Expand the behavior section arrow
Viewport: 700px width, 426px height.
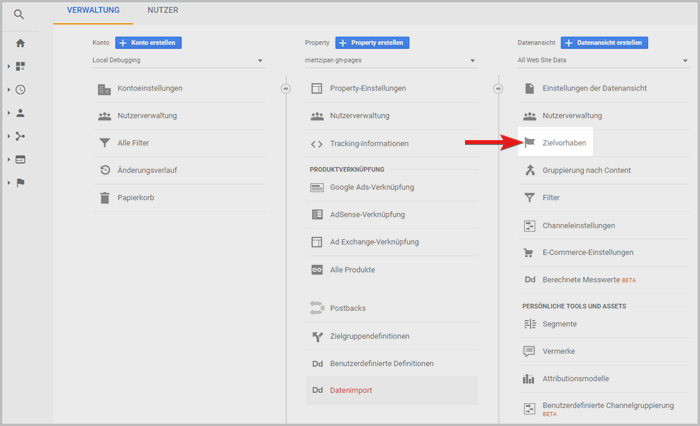[x=8, y=159]
